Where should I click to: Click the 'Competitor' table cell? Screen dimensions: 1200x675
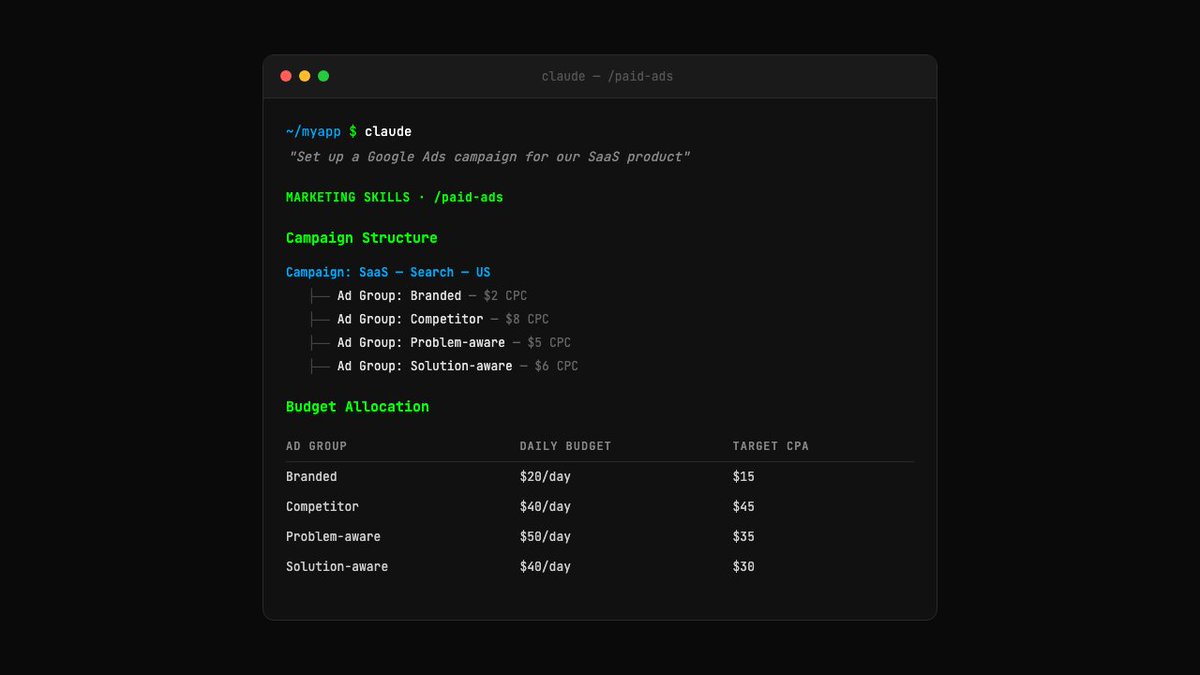pos(322,507)
